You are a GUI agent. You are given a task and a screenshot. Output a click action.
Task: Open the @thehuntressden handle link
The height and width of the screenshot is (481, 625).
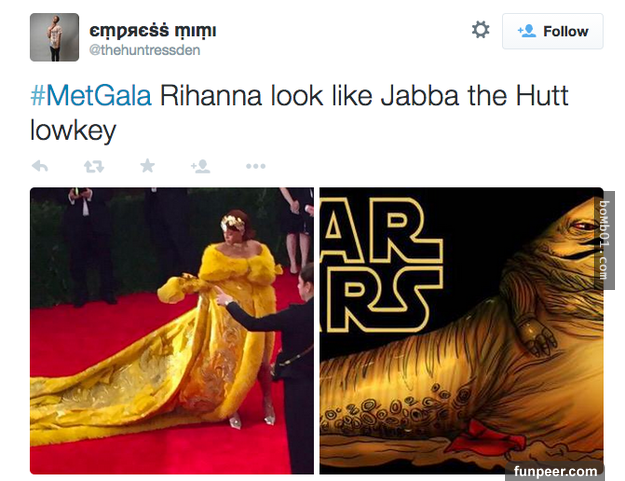(x=144, y=50)
